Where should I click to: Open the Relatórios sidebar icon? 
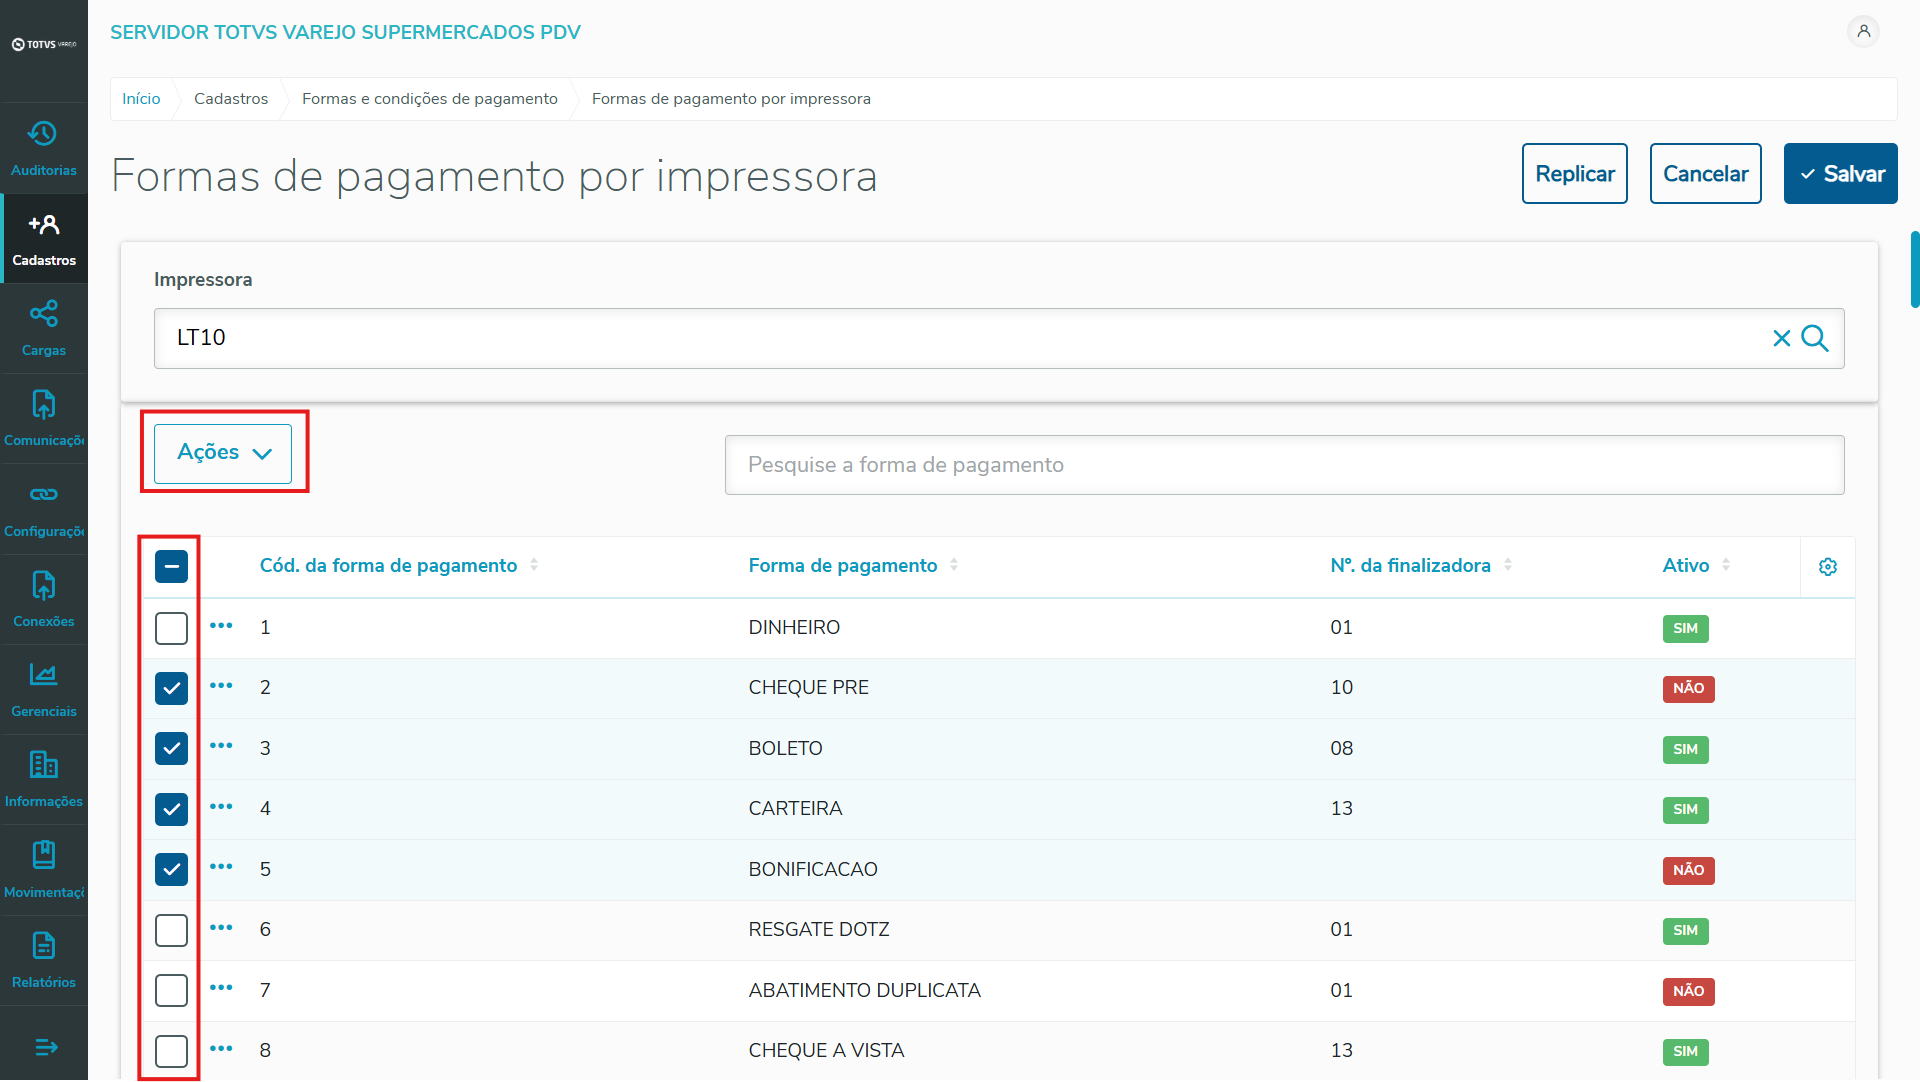[x=43, y=946]
